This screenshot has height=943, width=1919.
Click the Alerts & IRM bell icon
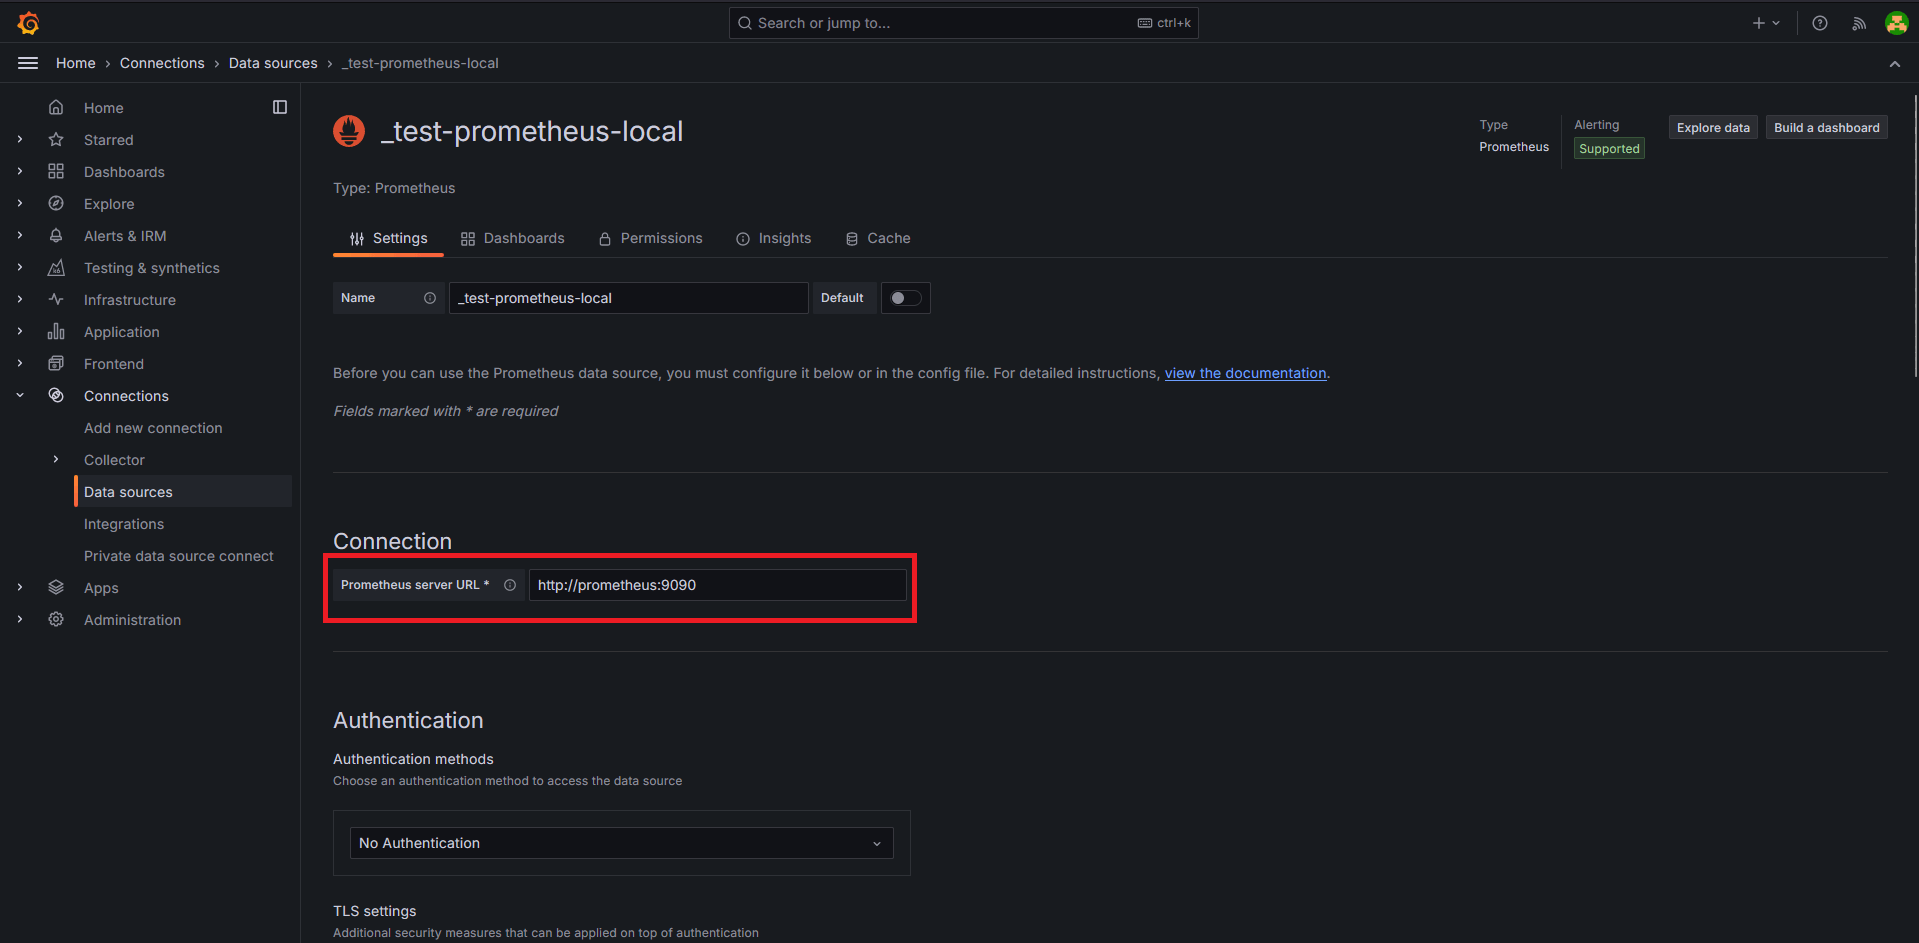[56, 236]
